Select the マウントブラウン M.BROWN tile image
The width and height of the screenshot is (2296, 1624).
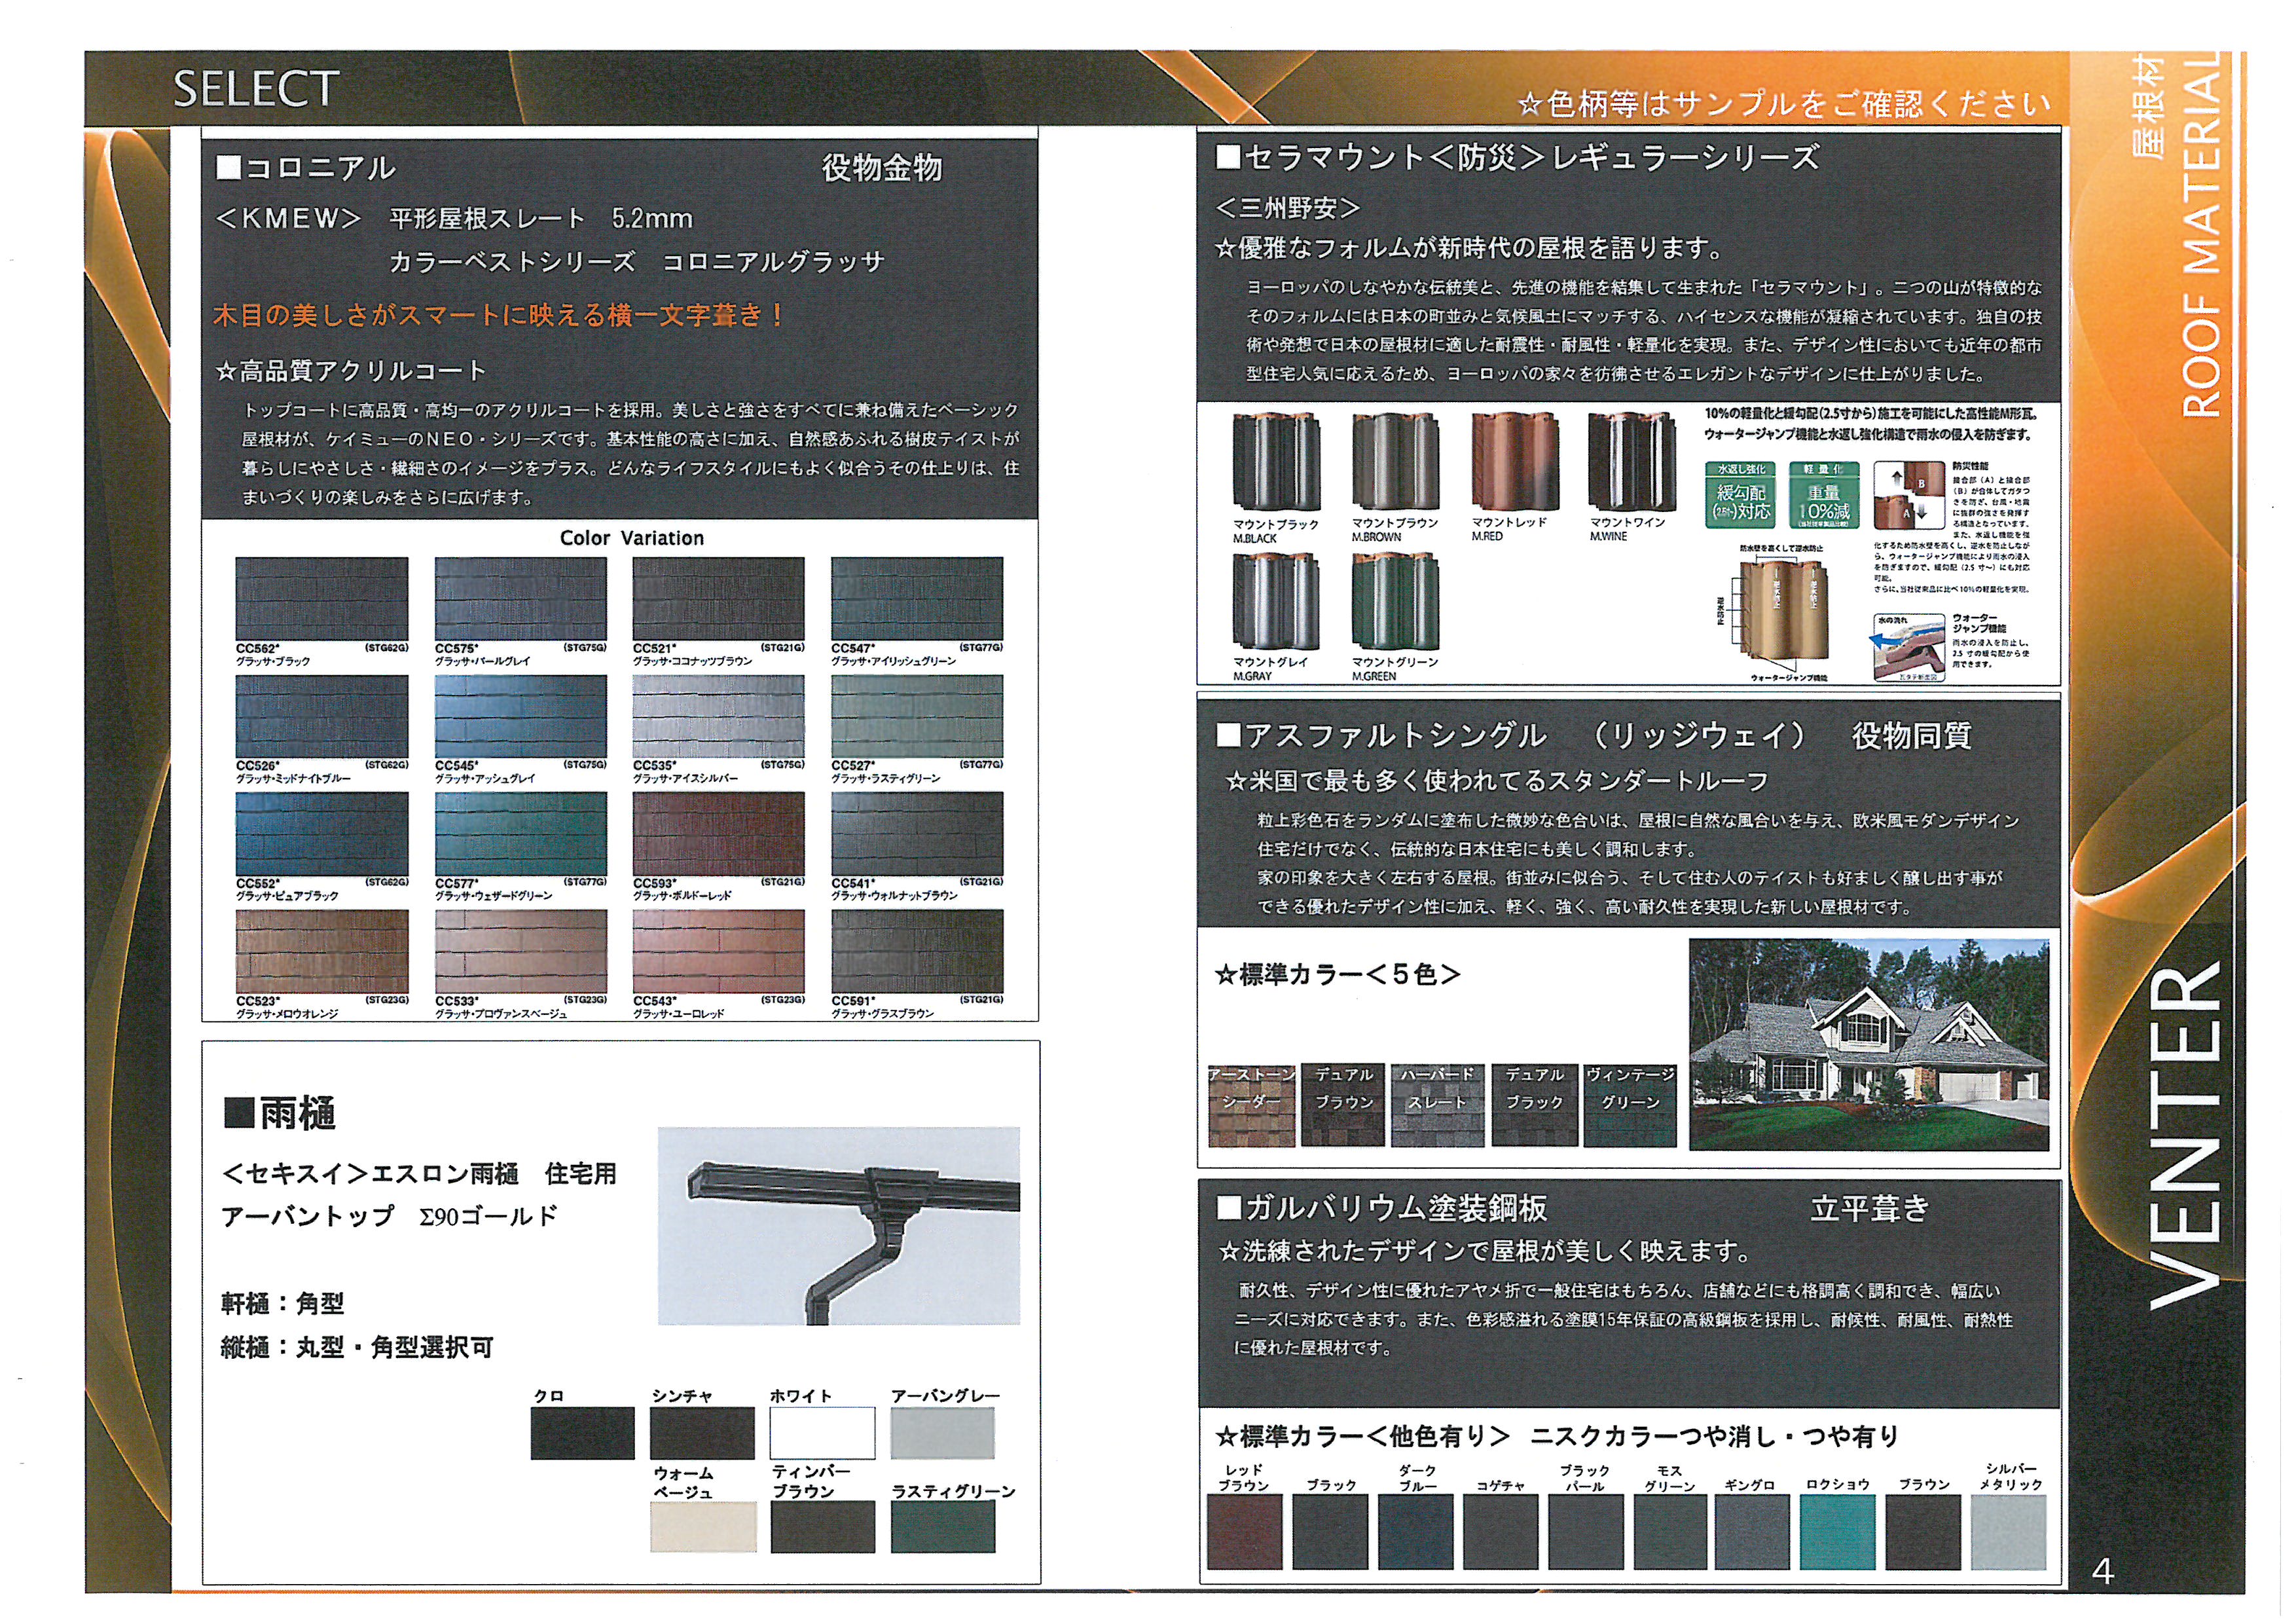(1395, 462)
